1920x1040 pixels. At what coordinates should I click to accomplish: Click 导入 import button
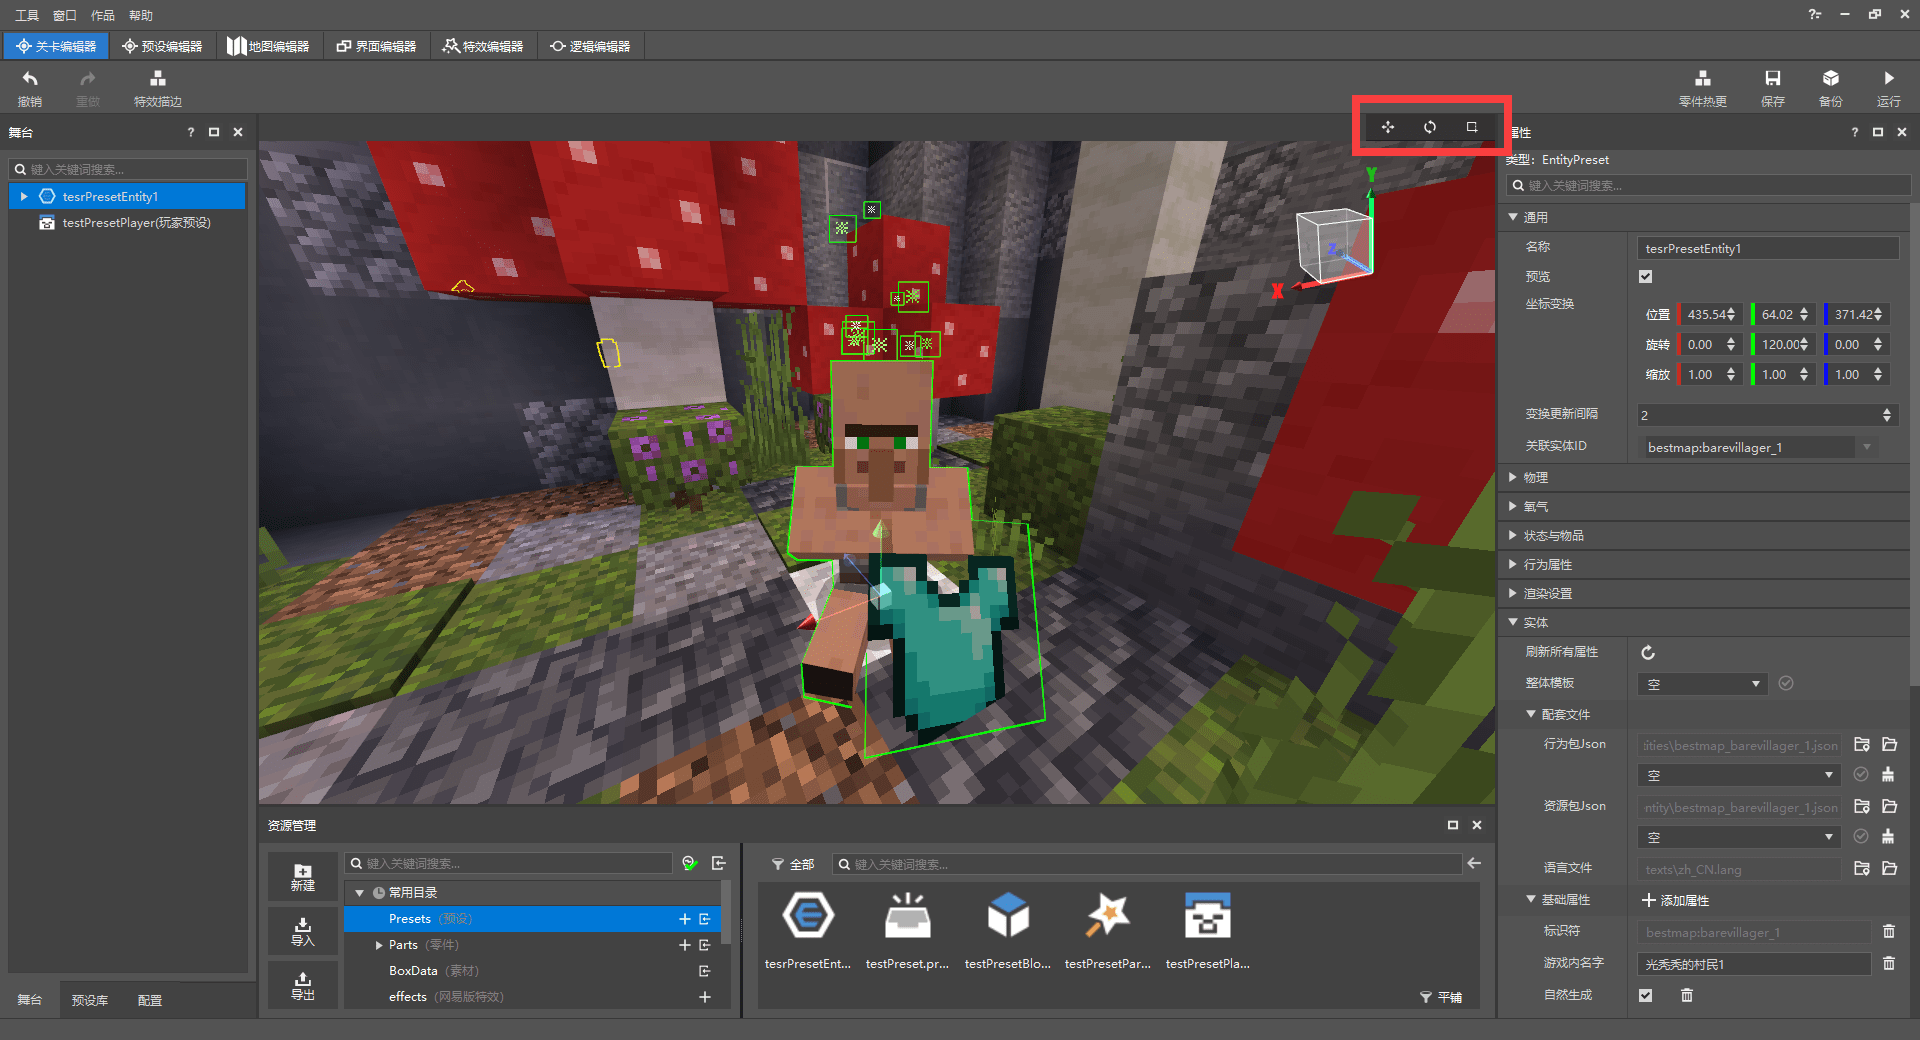click(303, 932)
